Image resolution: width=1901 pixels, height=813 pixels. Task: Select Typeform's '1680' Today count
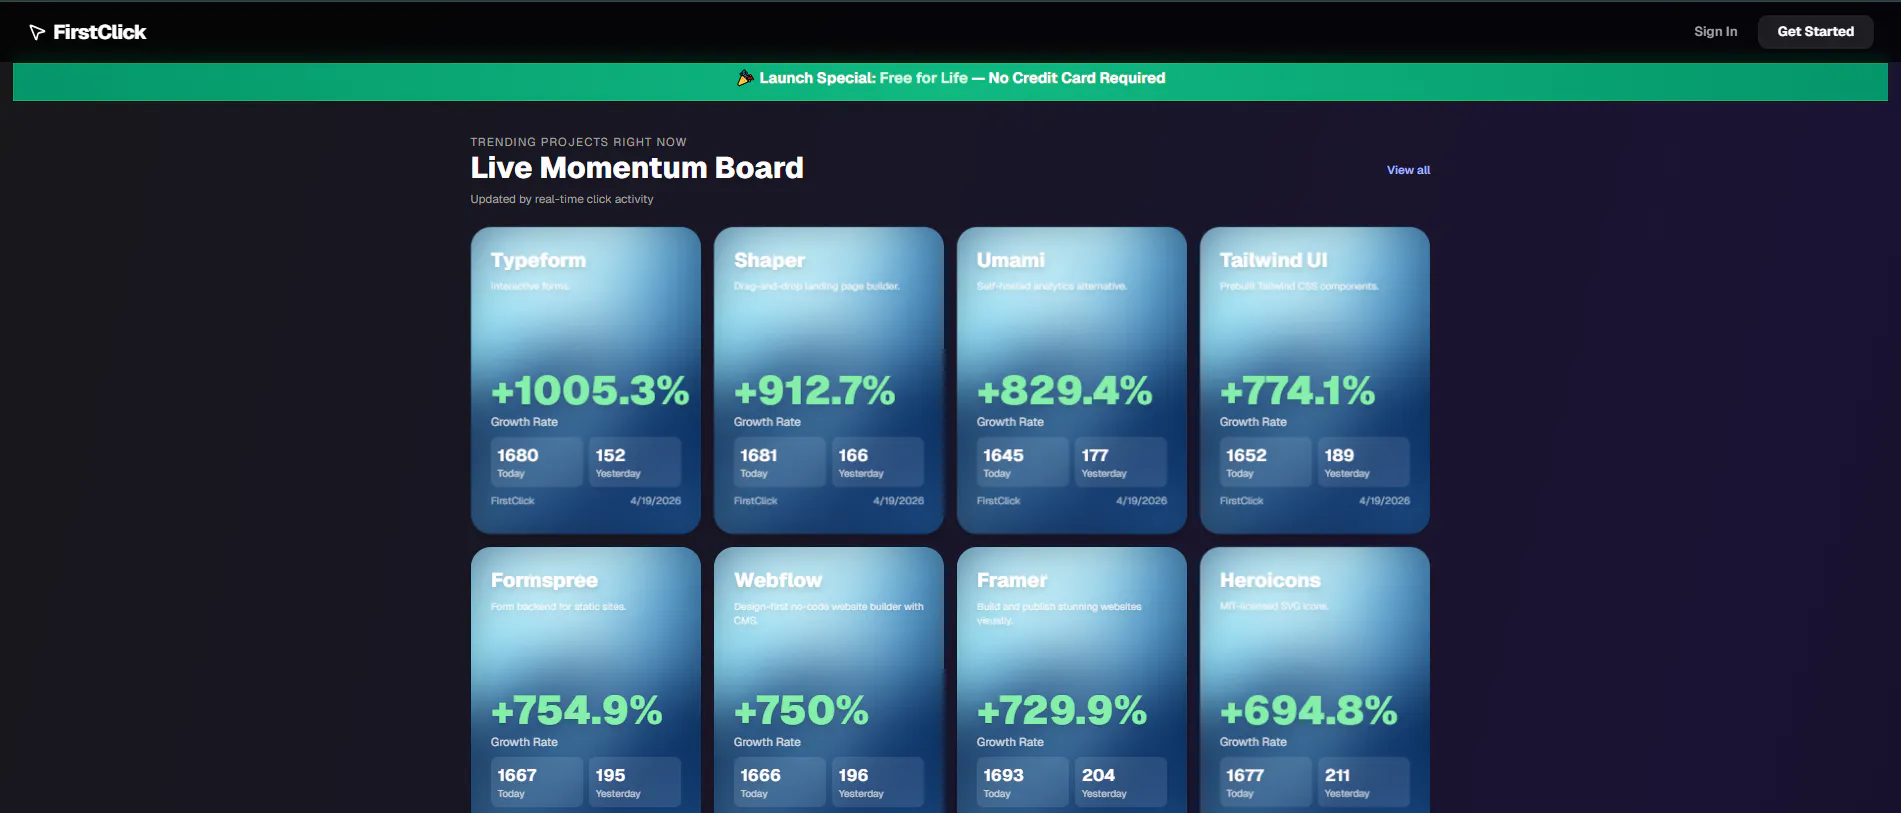pyautogui.click(x=518, y=455)
